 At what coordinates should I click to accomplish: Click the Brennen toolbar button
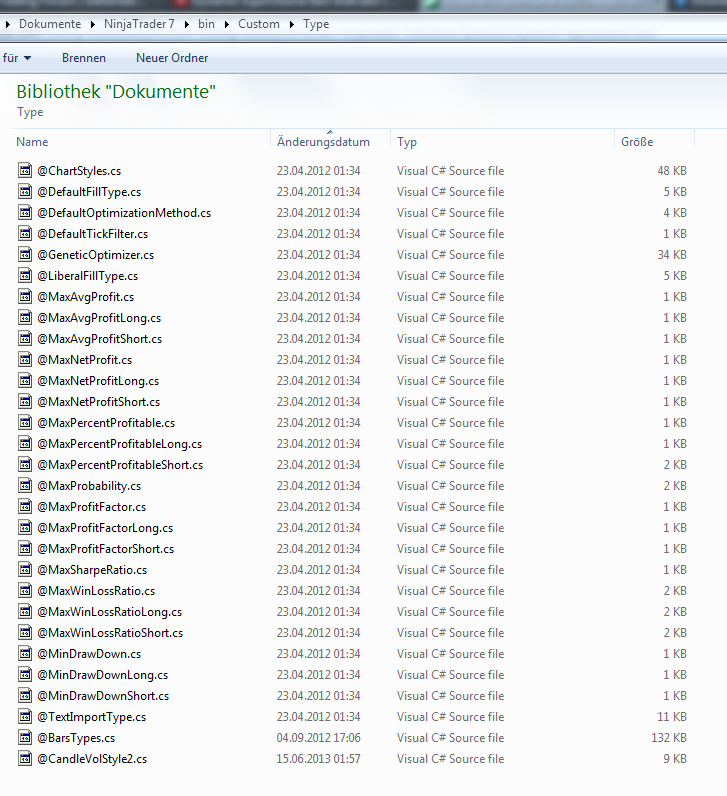pos(84,58)
